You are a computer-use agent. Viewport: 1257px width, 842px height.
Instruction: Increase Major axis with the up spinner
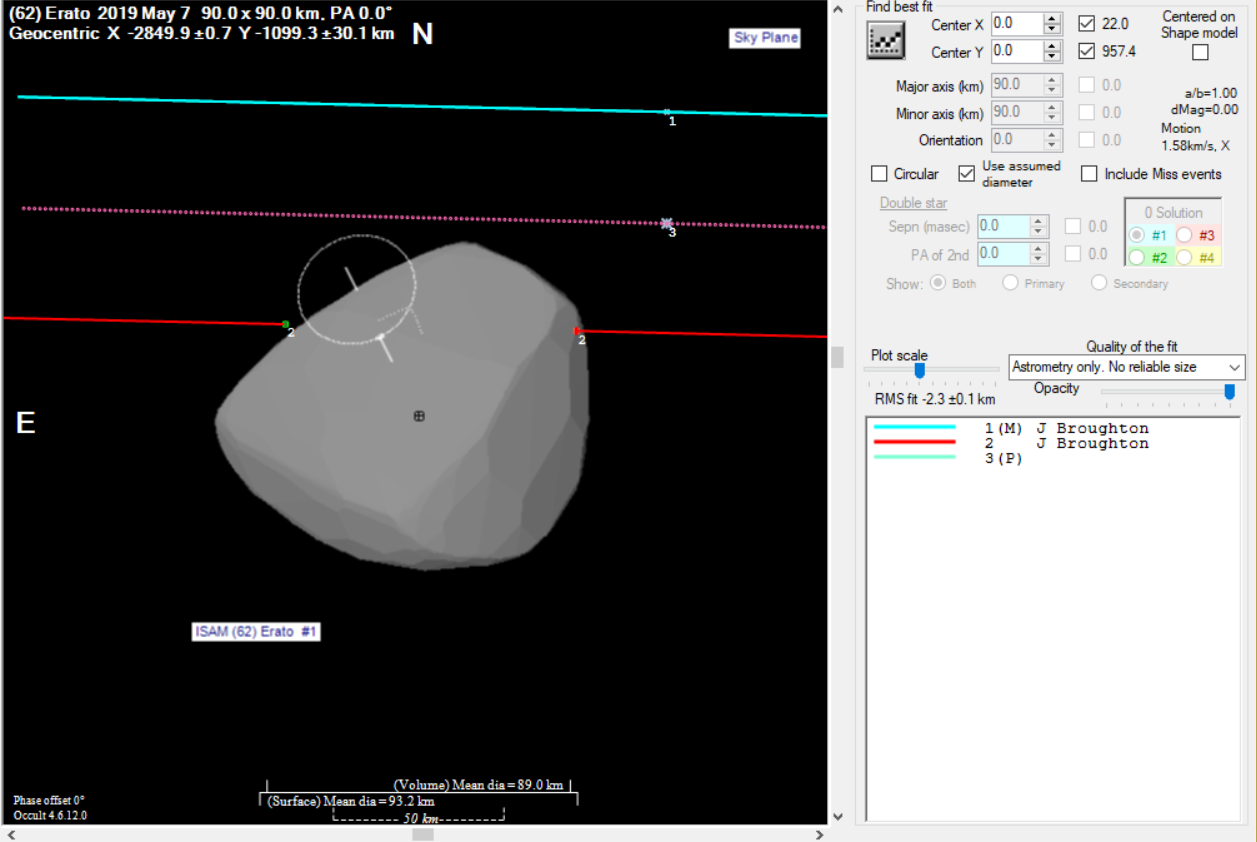[x=1052, y=81]
